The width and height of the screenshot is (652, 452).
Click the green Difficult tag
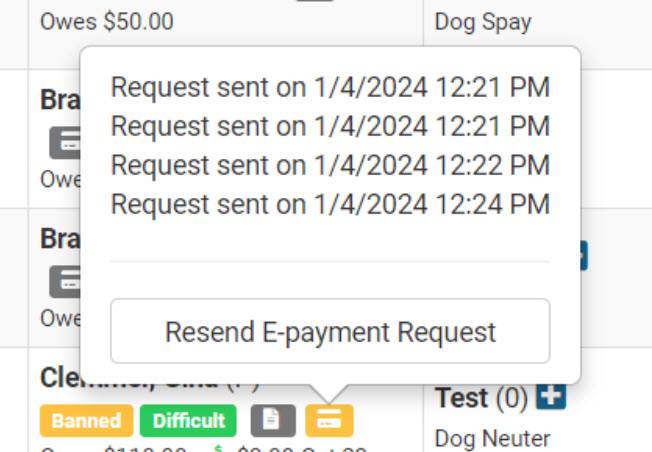point(189,421)
